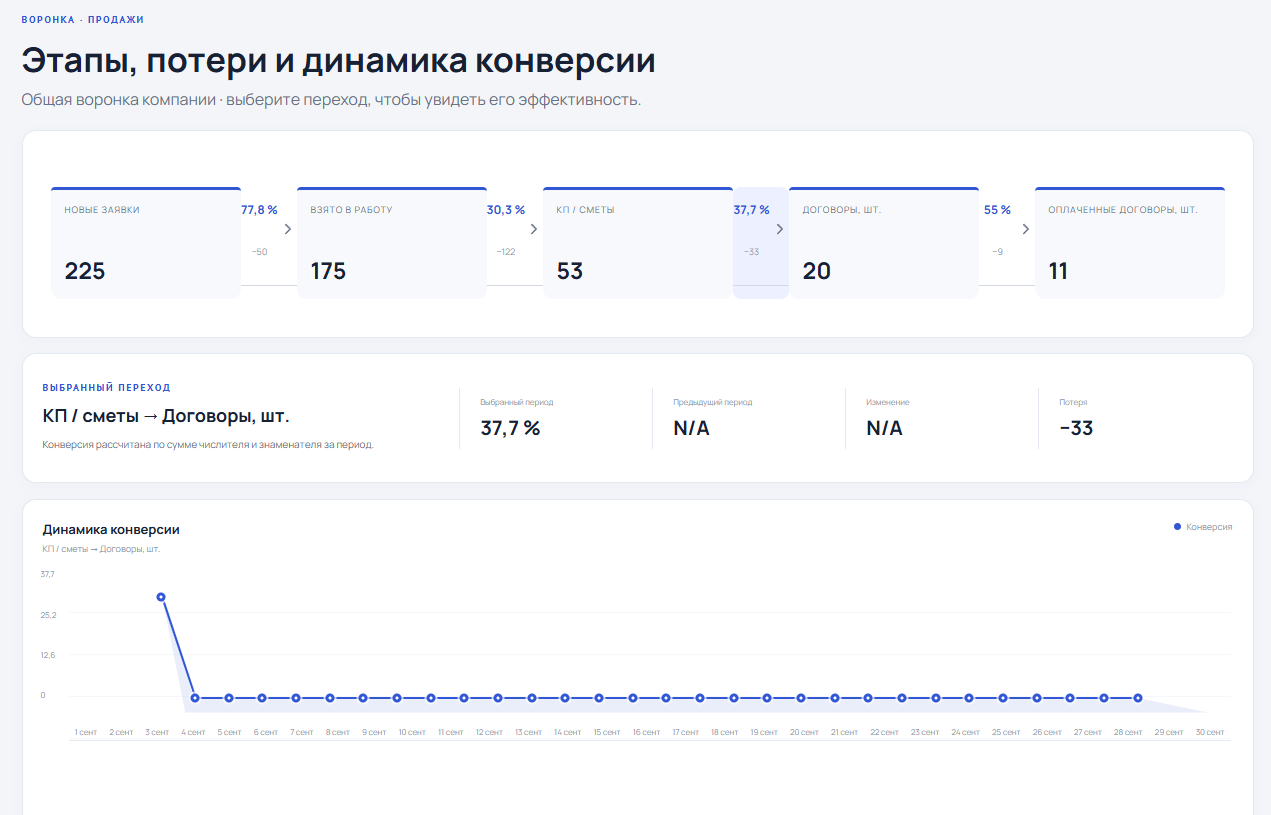The height and width of the screenshot is (815, 1271).
Task: Click the chevron arrow beside 30,3 % transition
Action: 534,229
